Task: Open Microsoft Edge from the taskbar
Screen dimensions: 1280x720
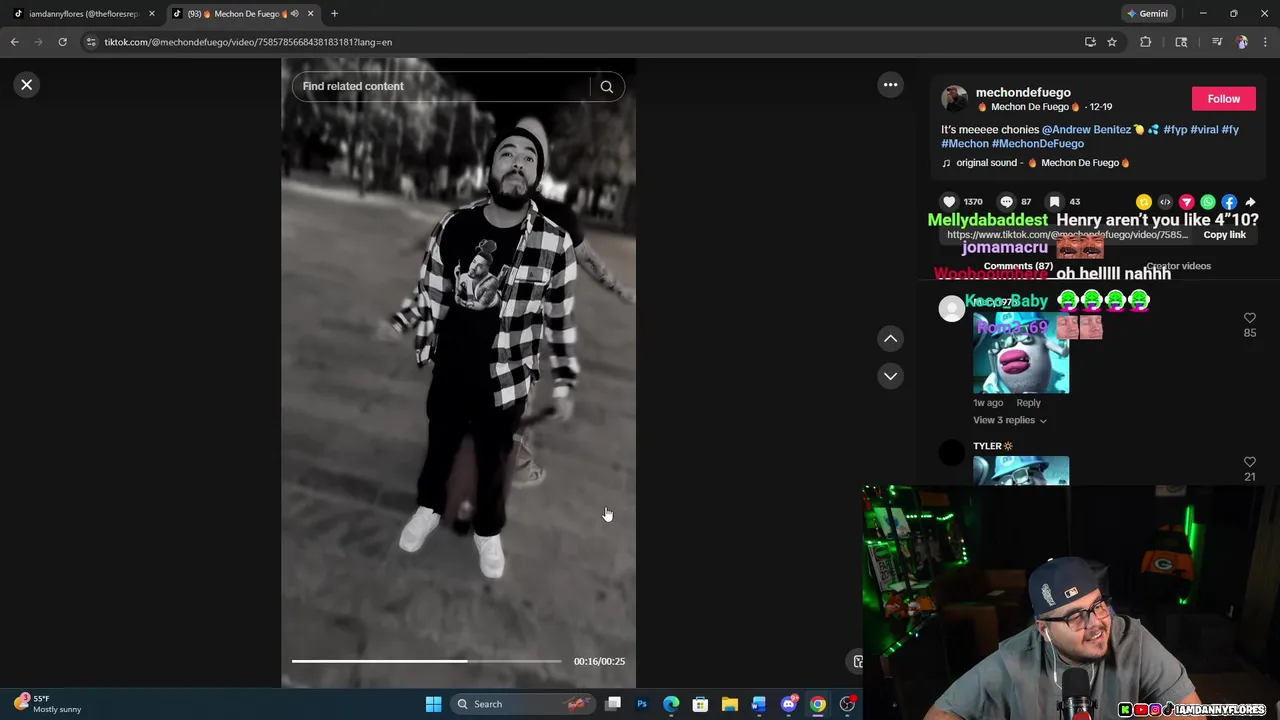Action: pyautogui.click(x=671, y=704)
